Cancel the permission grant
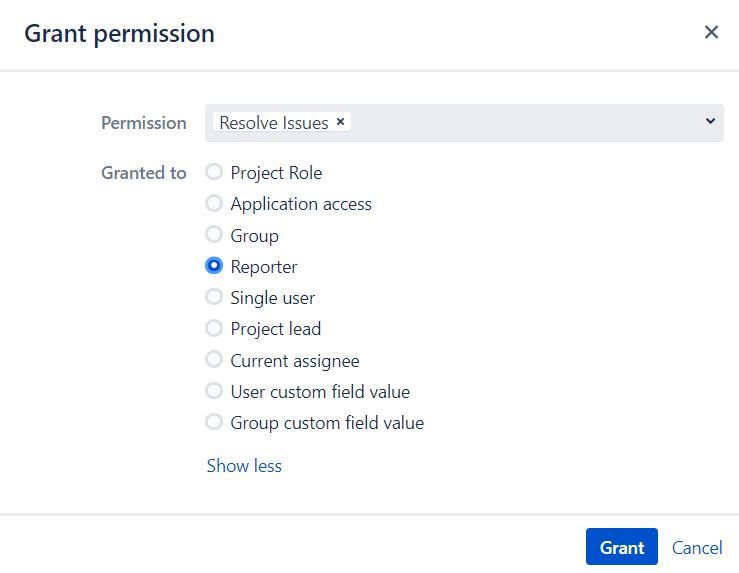The width and height of the screenshot is (739, 573). (697, 548)
